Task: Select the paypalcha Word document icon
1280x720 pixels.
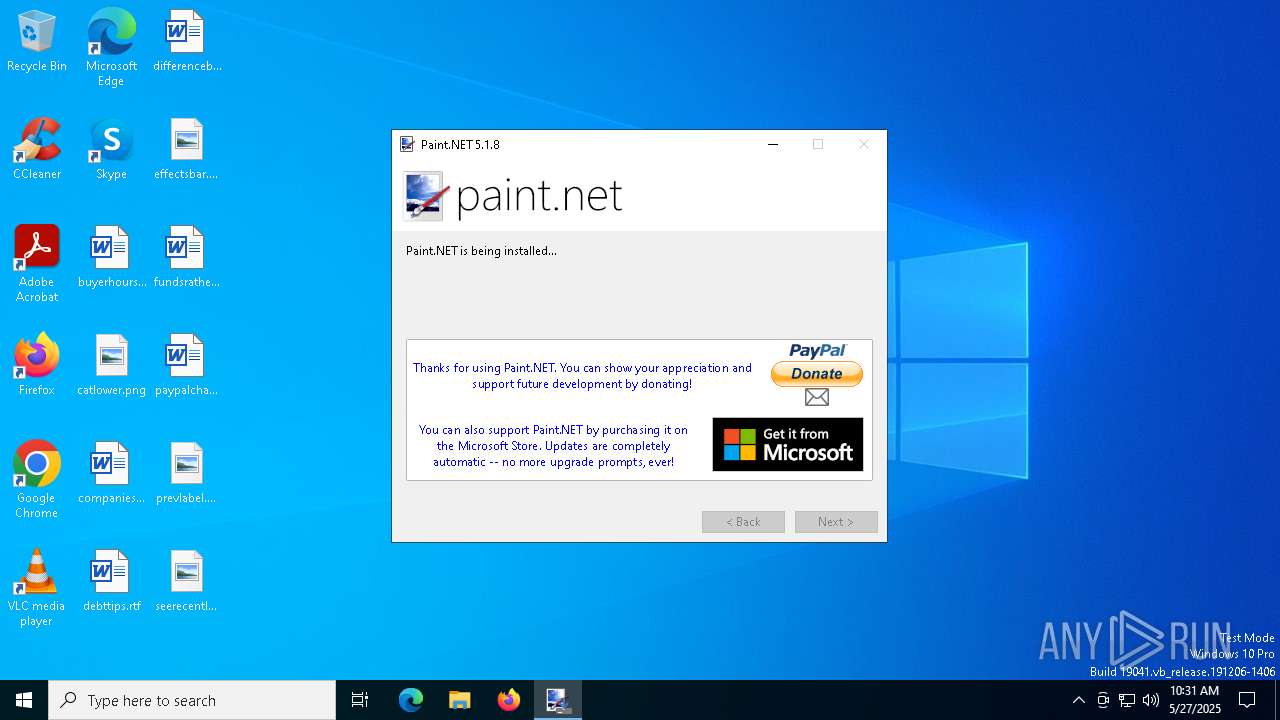Action: [x=187, y=366]
